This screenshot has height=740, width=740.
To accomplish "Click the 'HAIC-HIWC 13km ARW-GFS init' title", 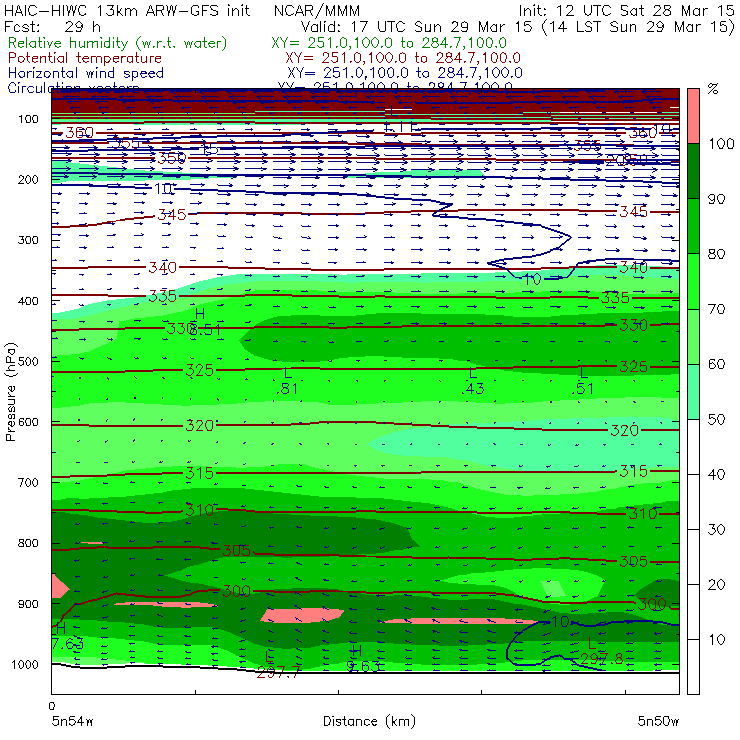I will [127, 10].
